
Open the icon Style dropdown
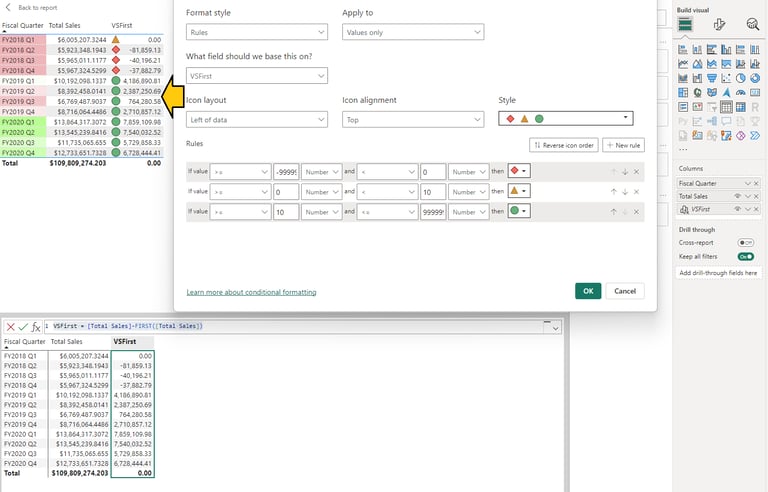coord(566,119)
